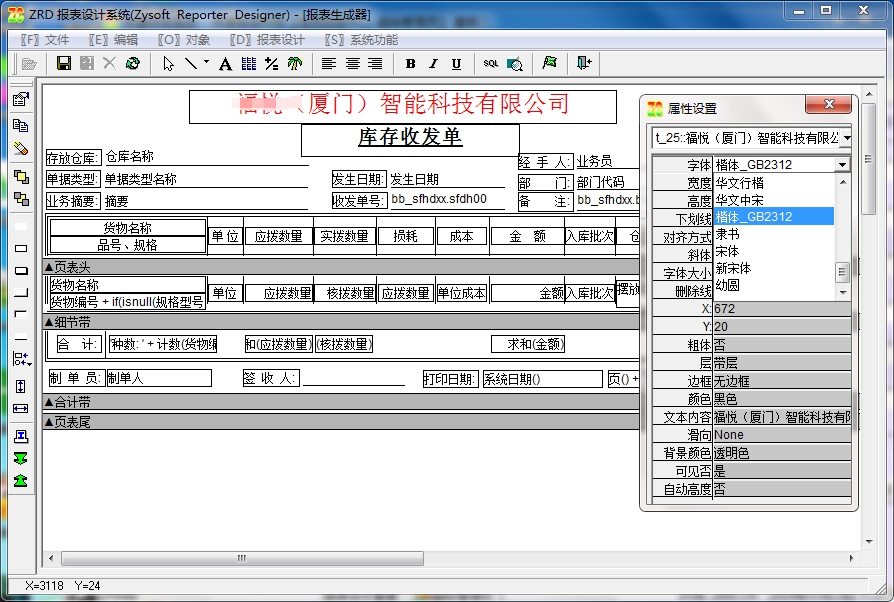Click the bring-to-front yellow squares icon

pos(21,177)
